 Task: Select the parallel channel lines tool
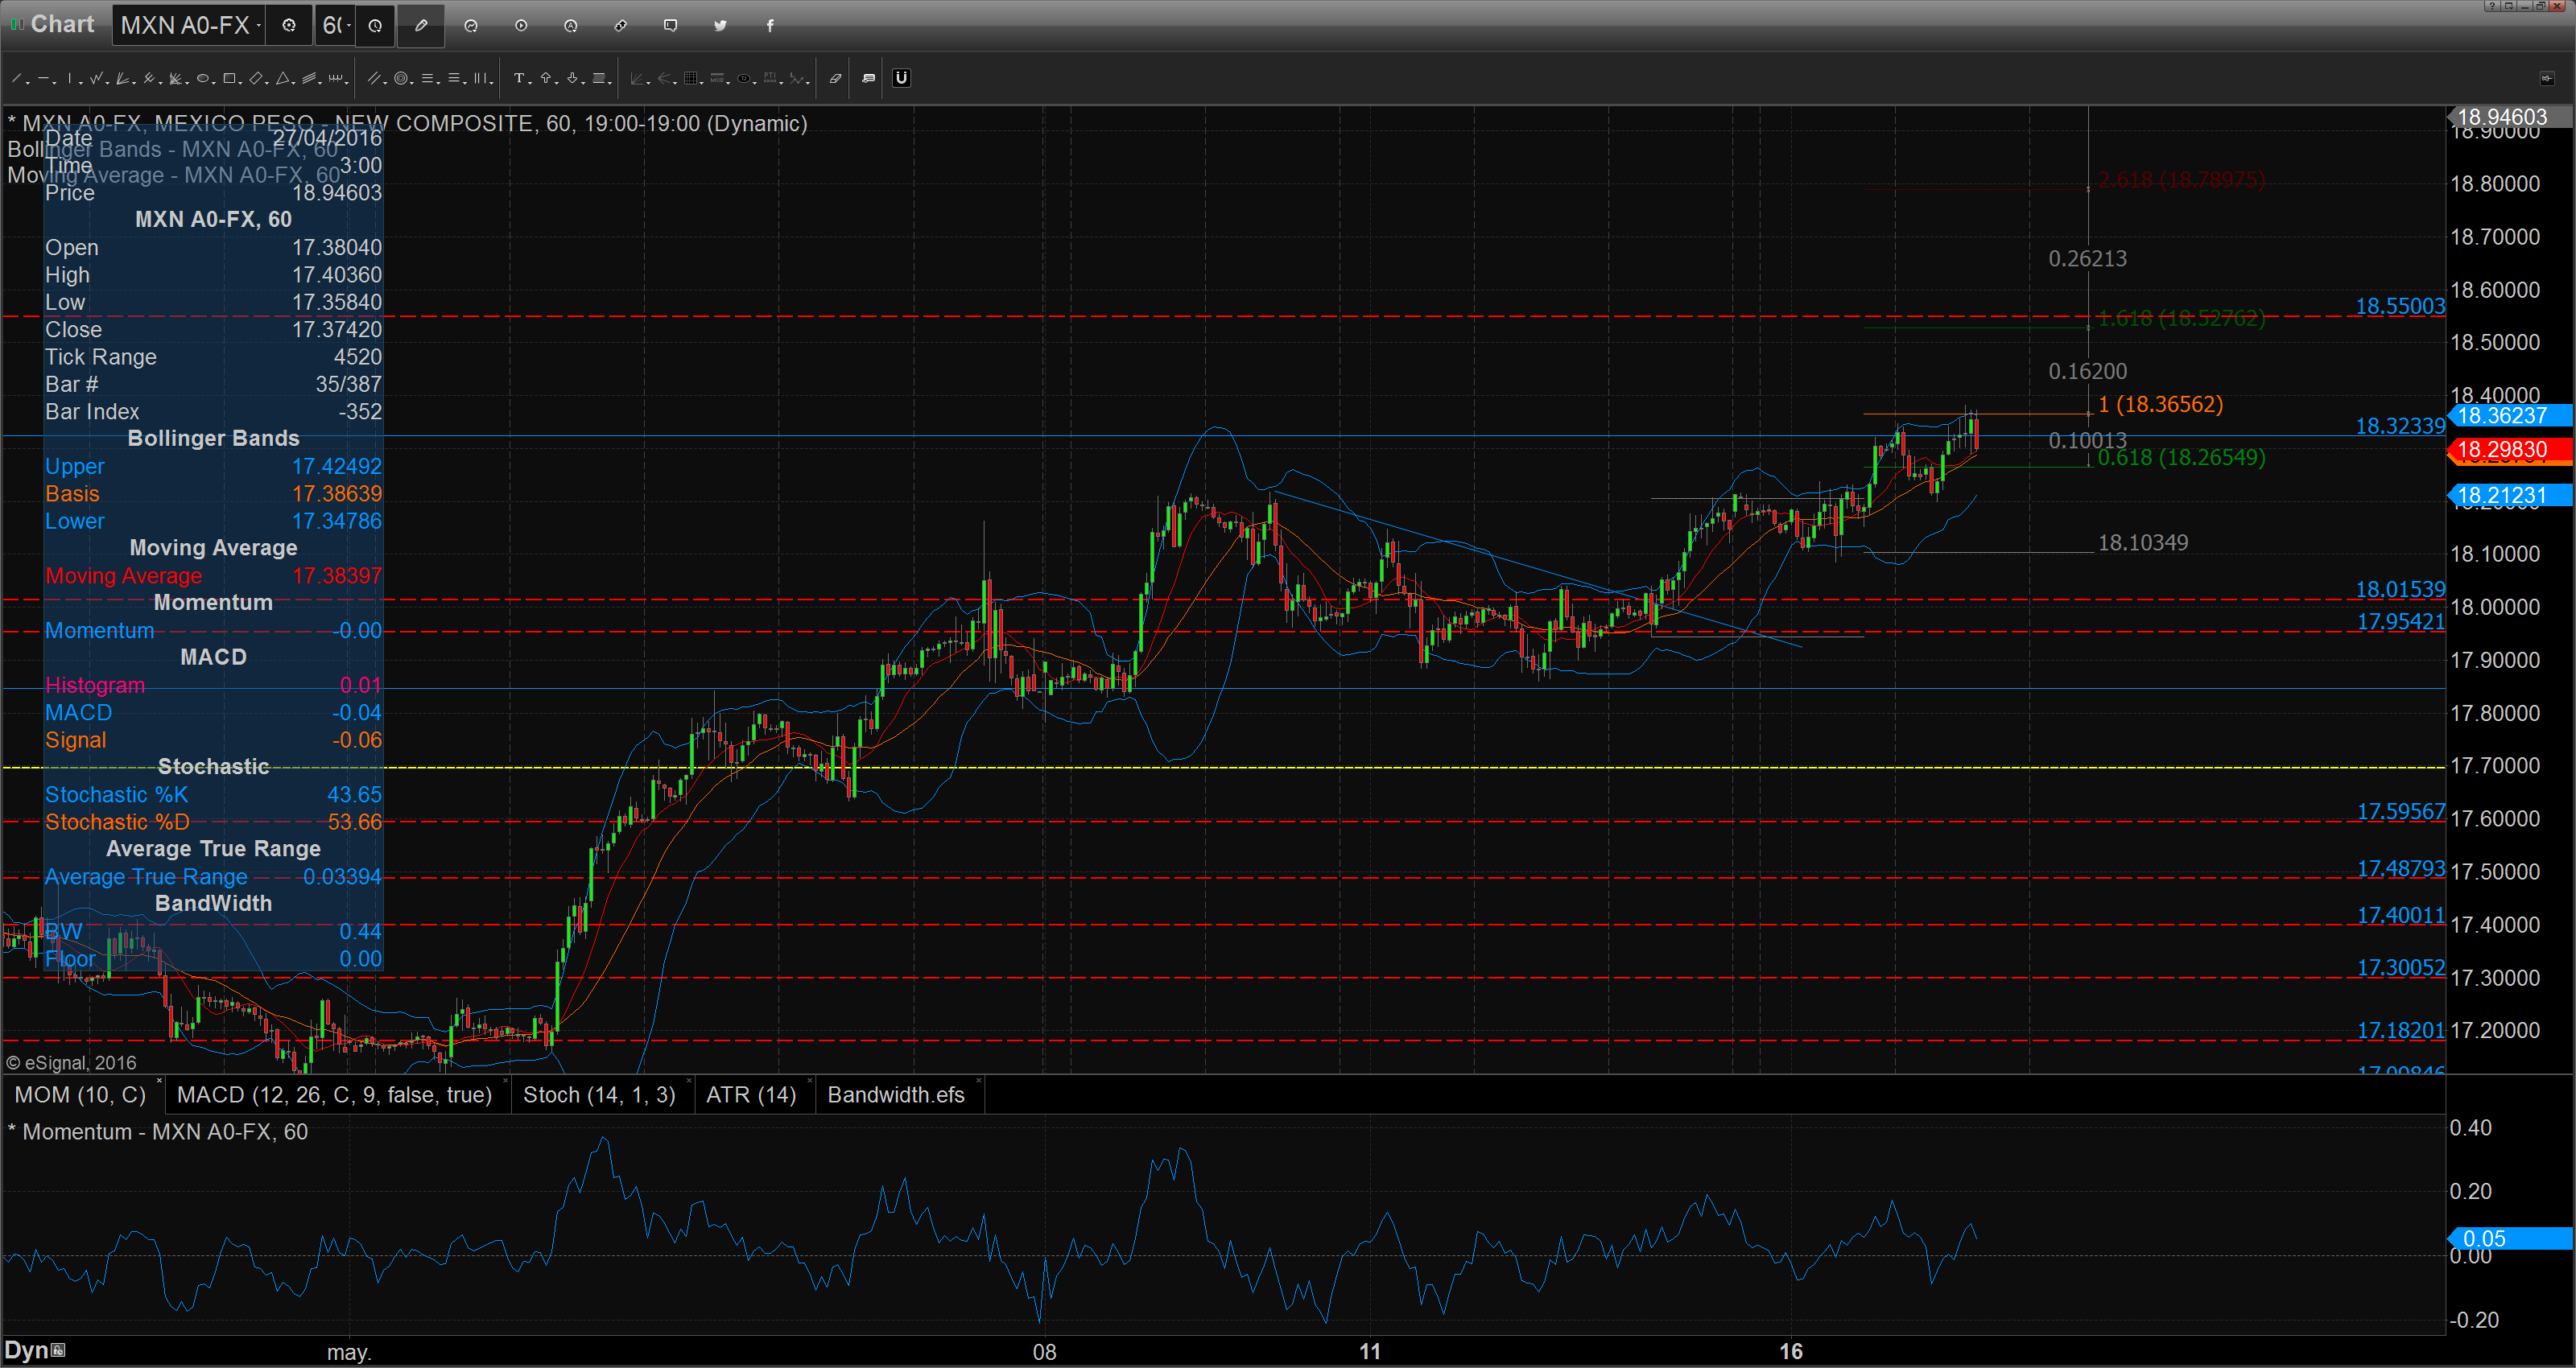click(374, 78)
